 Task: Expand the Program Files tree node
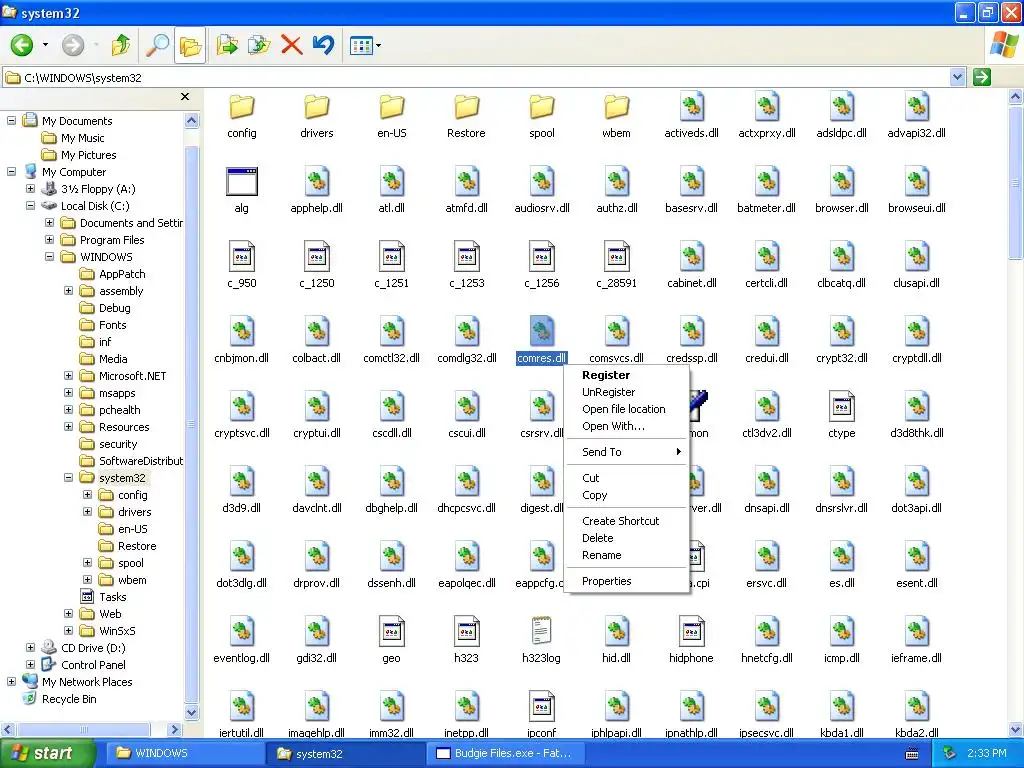49,240
